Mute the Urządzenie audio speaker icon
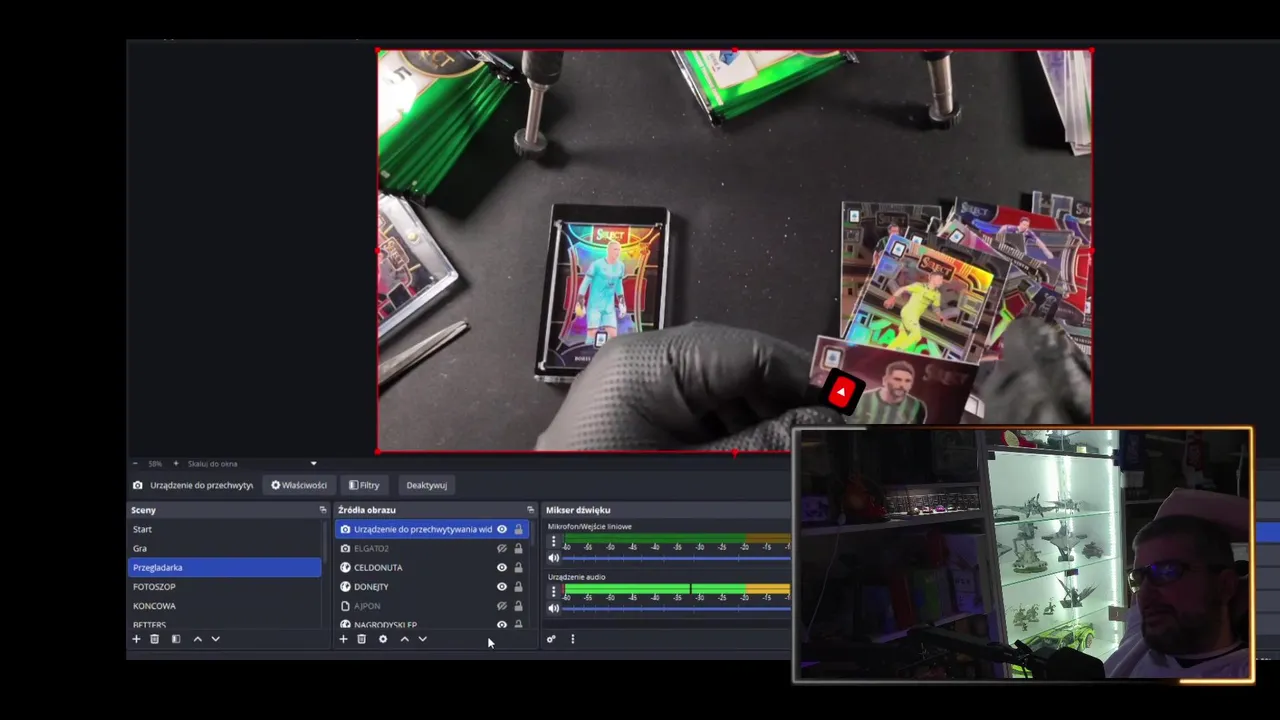The height and width of the screenshot is (720, 1280). [553, 608]
